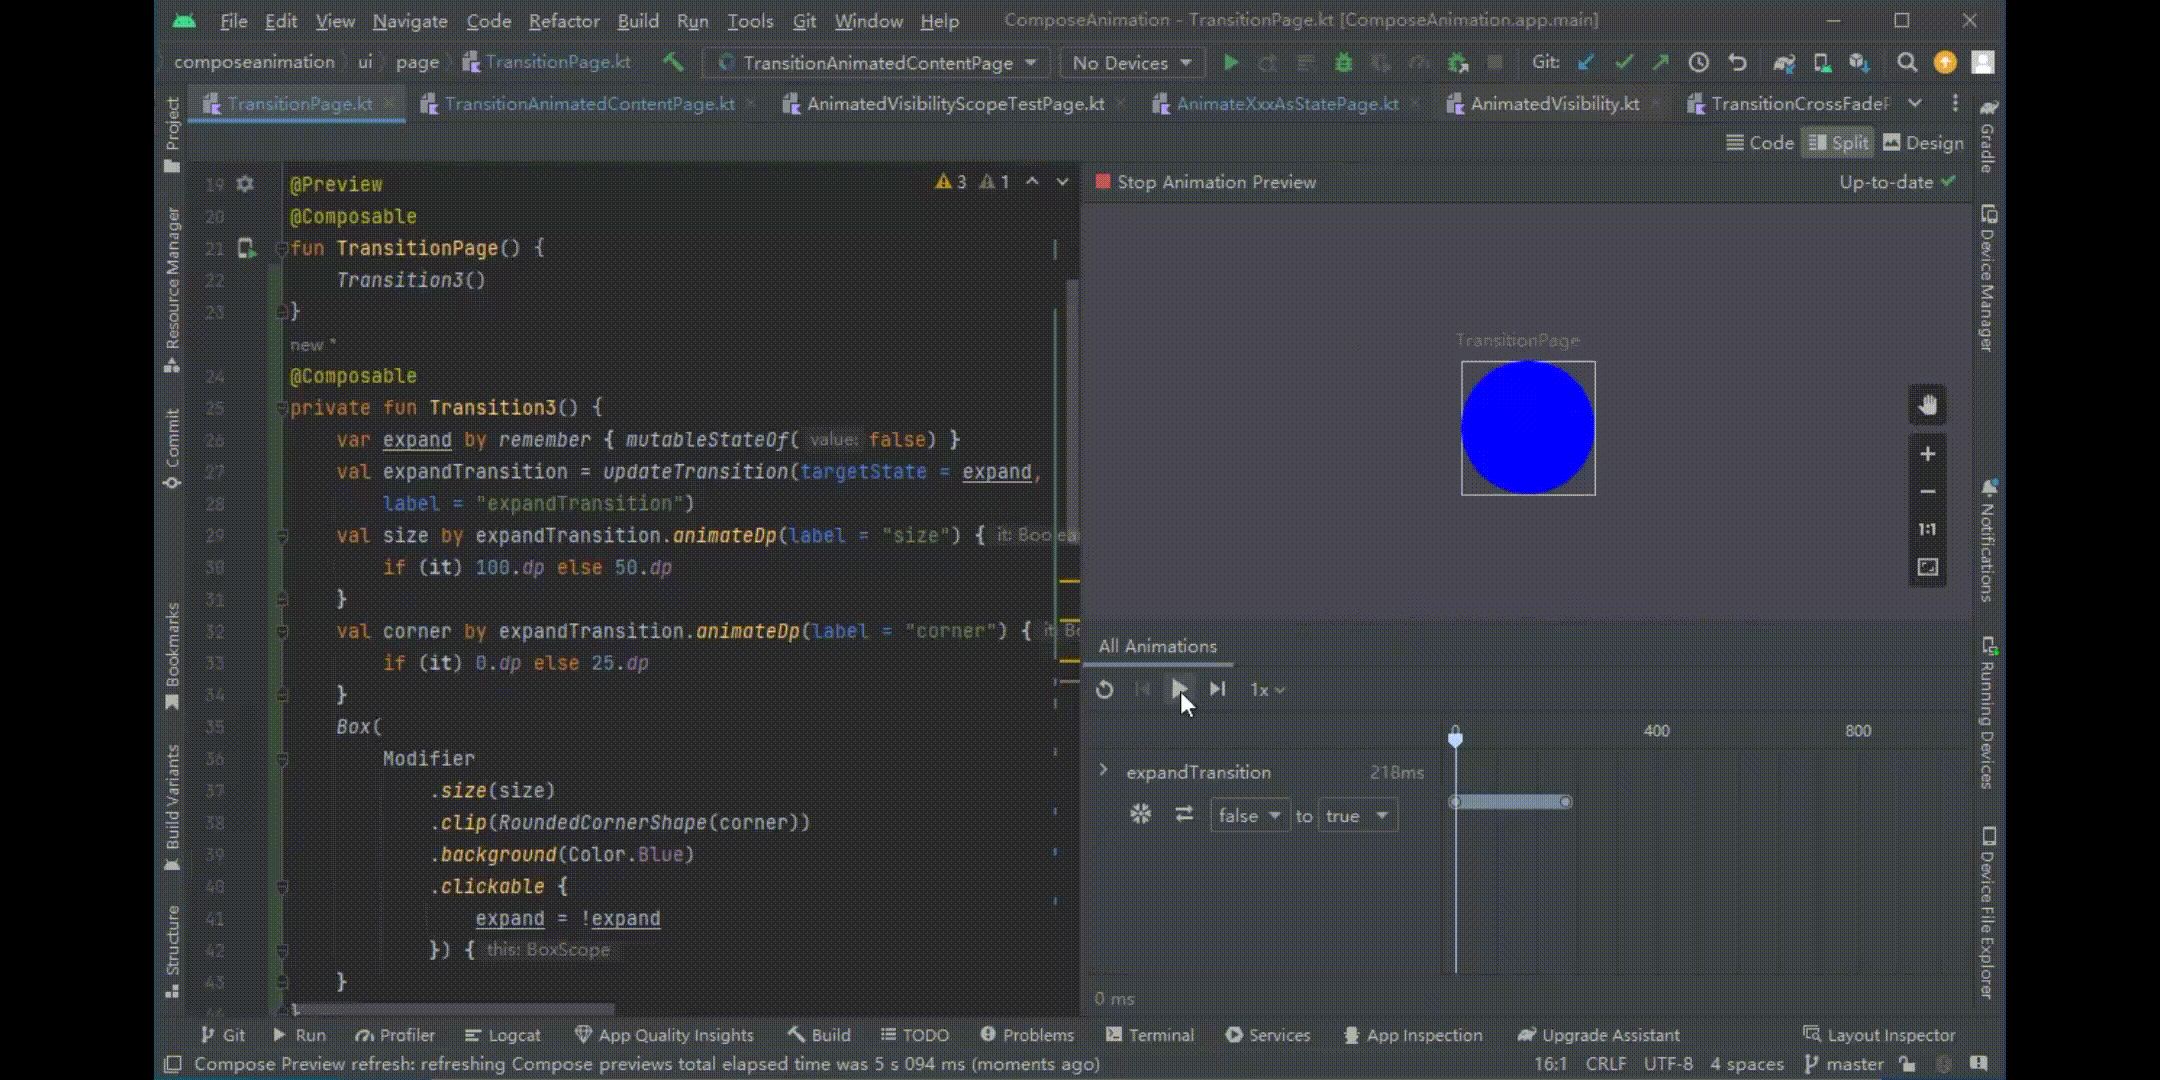Zoom in the preview with plus icon

click(x=1927, y=454)
